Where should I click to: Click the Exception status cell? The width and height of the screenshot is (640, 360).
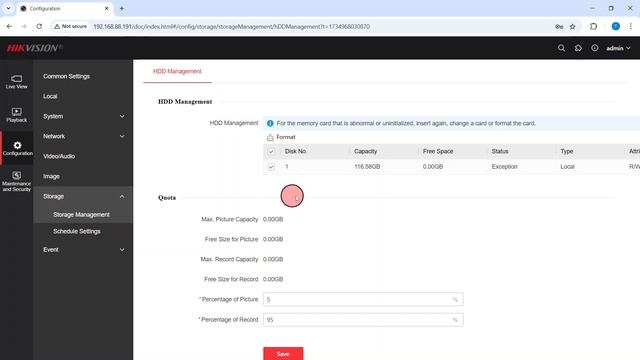click(x=504, y=167)
